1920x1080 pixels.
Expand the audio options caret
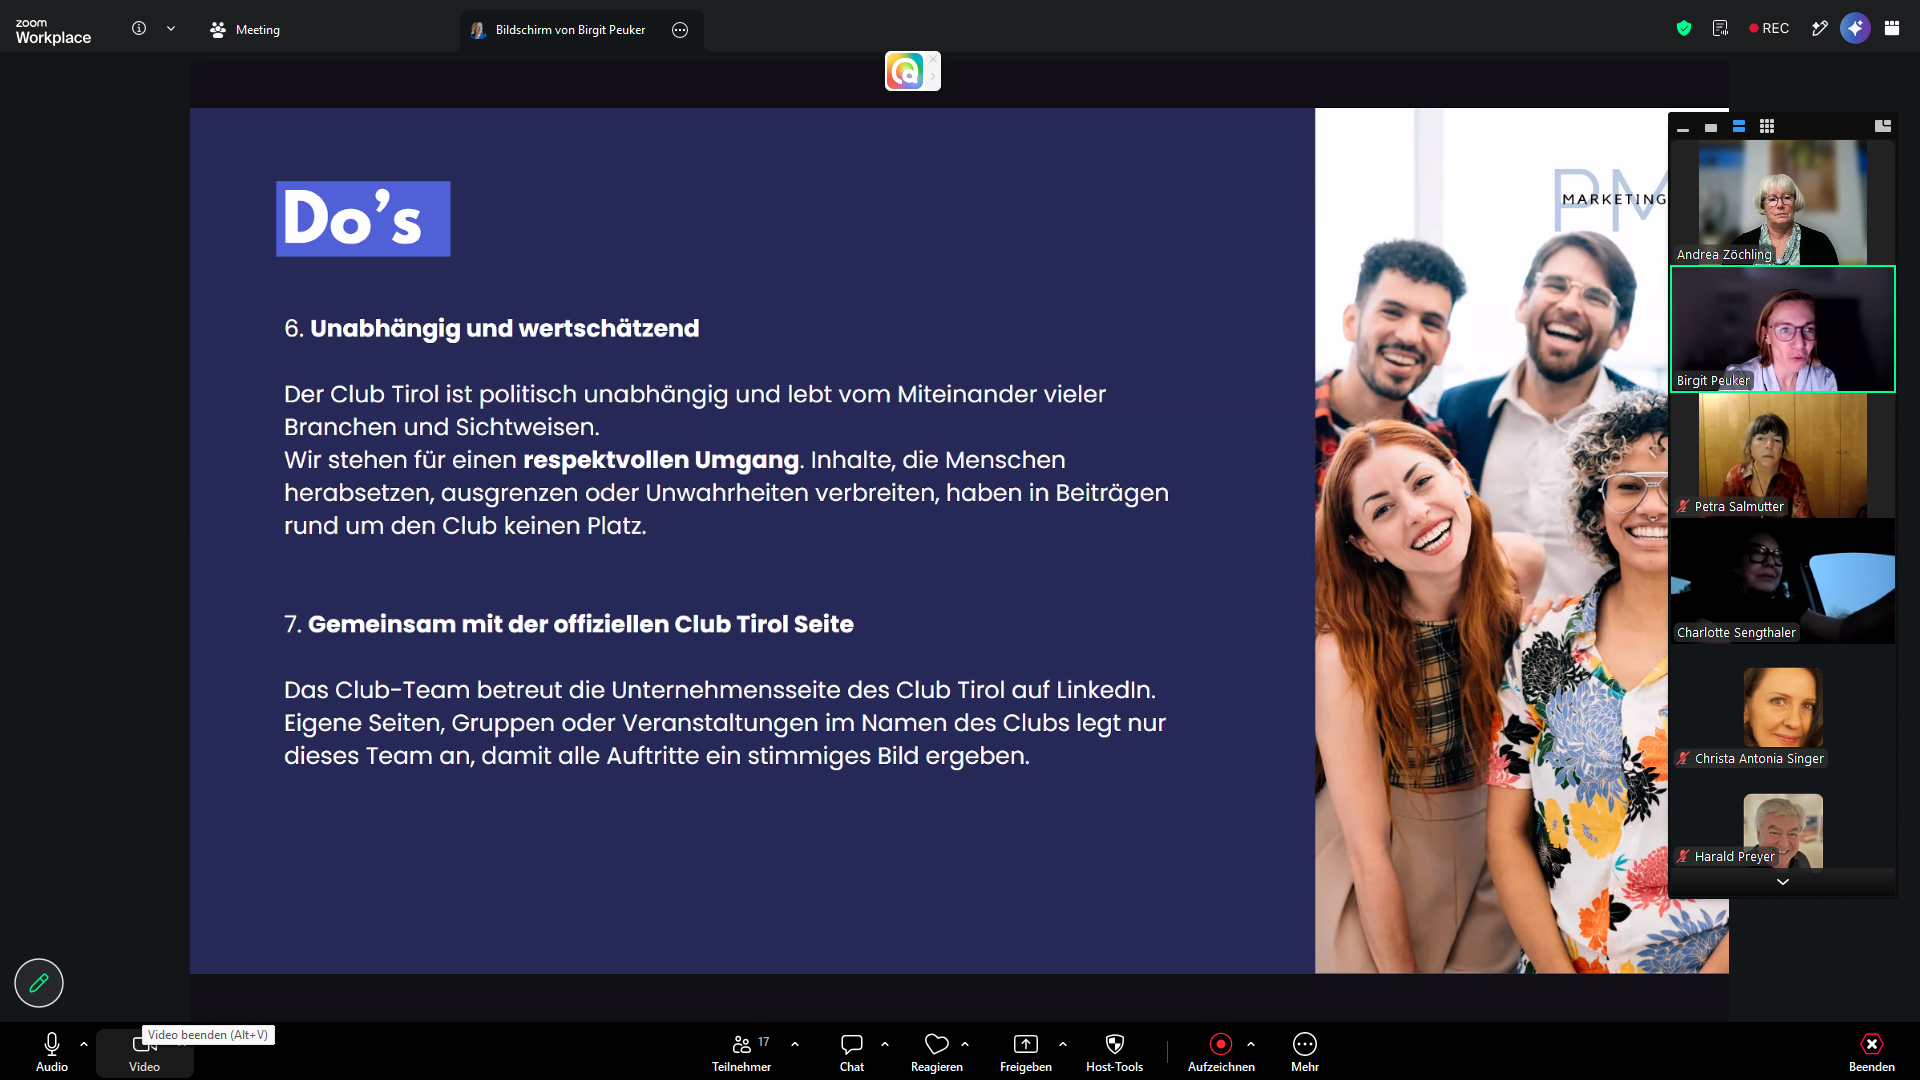click(84, 1044)
